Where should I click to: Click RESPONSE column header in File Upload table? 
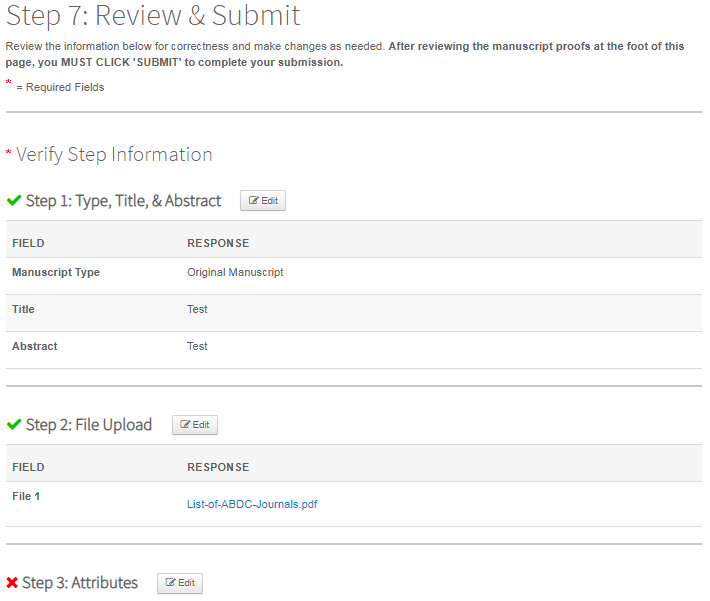point(218,467)
